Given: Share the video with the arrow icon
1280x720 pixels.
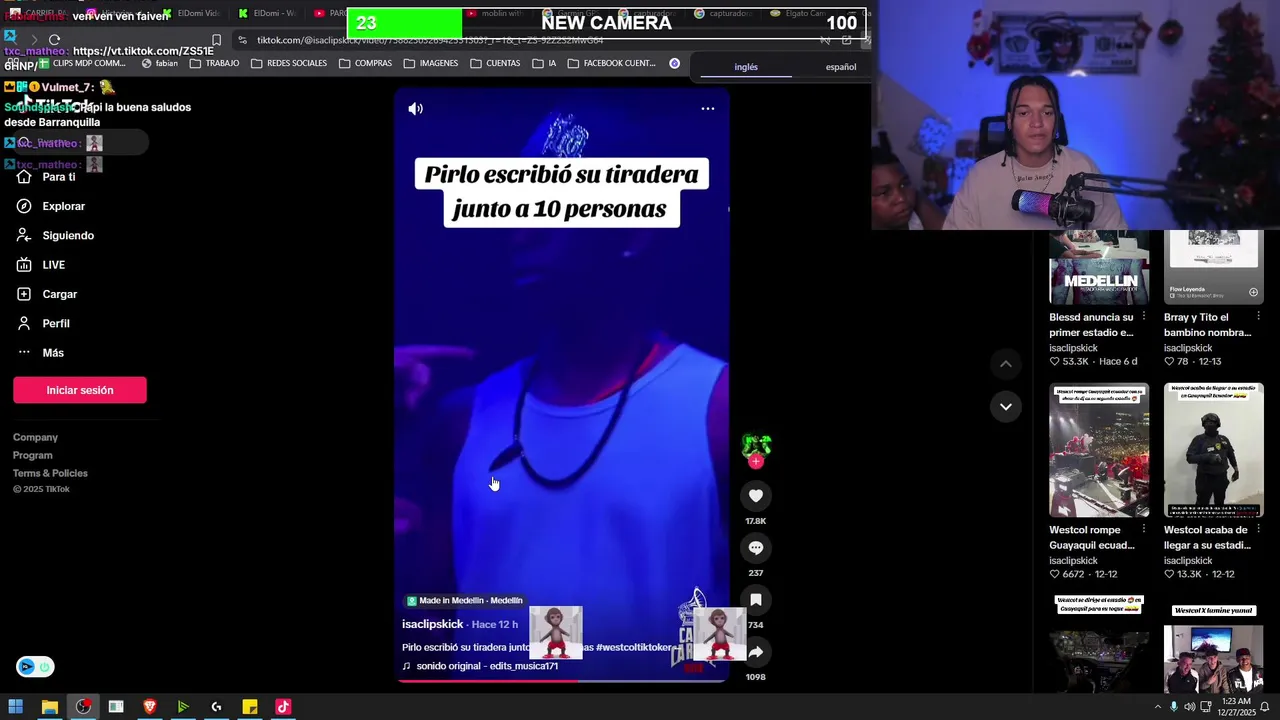Looking at the screenshot, I should [756, 652].
